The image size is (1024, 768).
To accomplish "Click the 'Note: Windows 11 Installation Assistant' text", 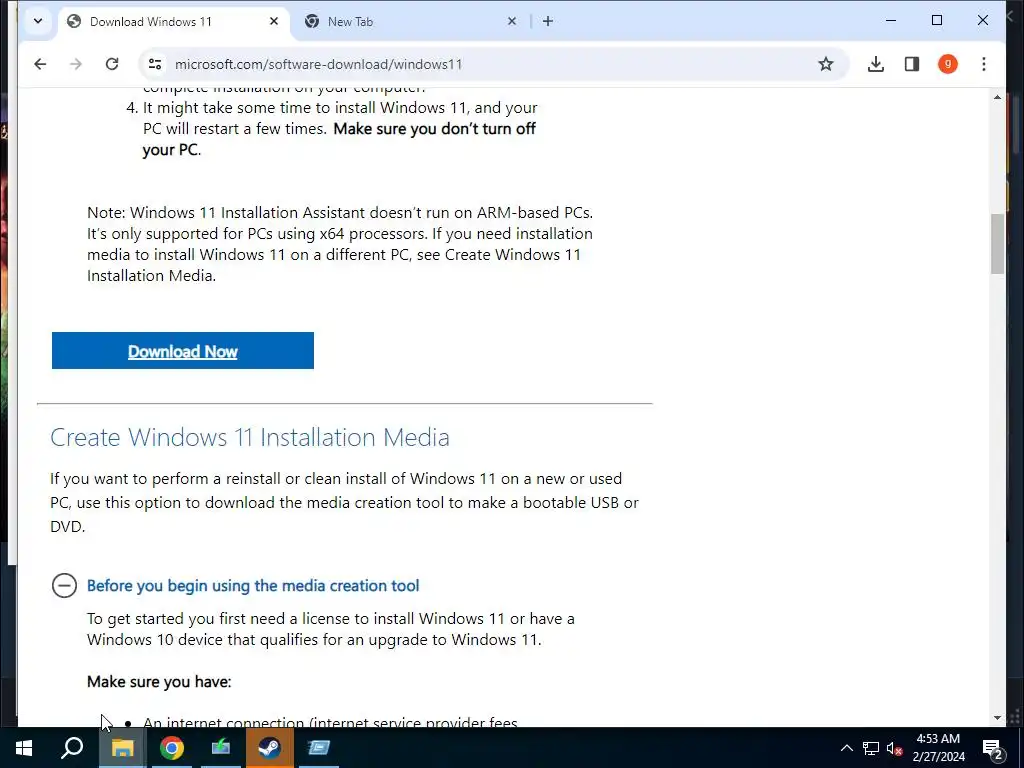I will (x=226, y=212).
